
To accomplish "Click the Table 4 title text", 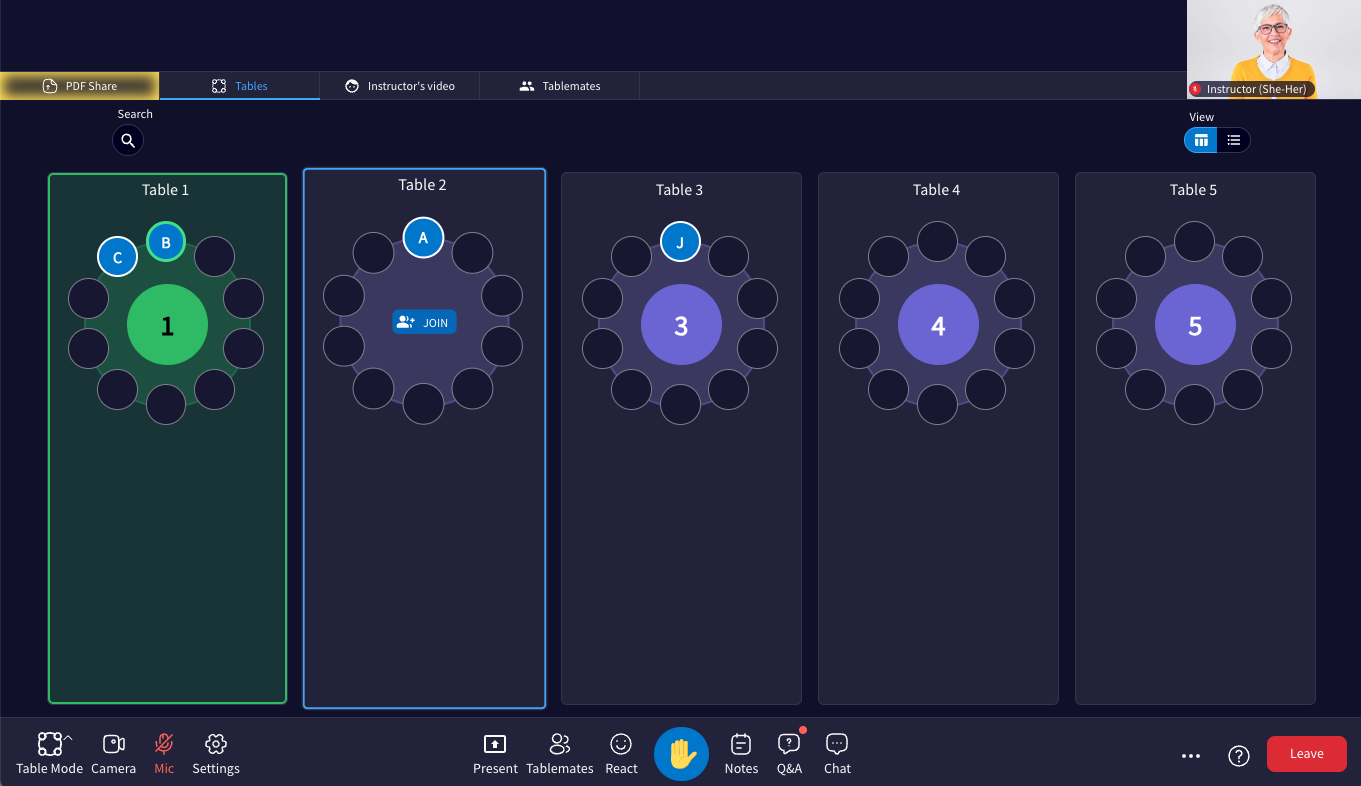I will [936, 190].
